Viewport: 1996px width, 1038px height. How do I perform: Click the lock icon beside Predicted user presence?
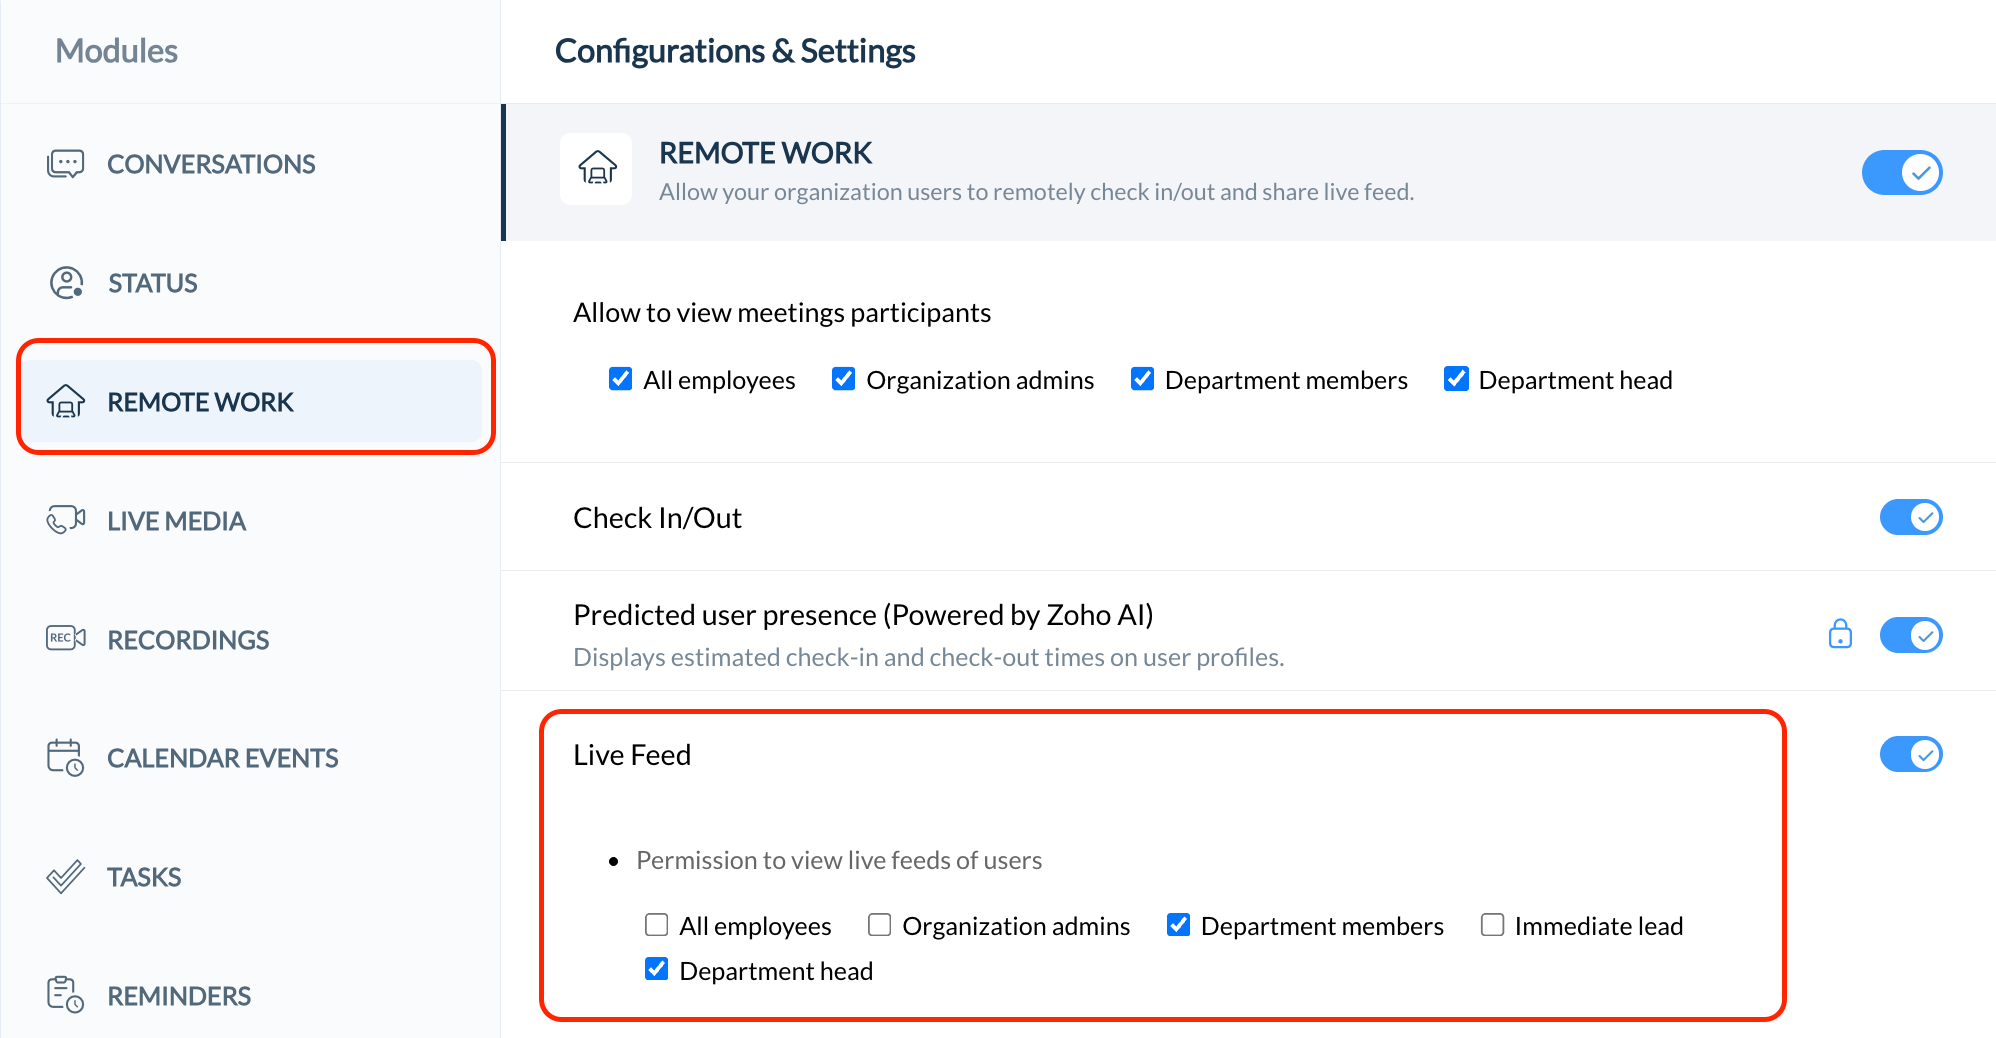[1840, 634]
